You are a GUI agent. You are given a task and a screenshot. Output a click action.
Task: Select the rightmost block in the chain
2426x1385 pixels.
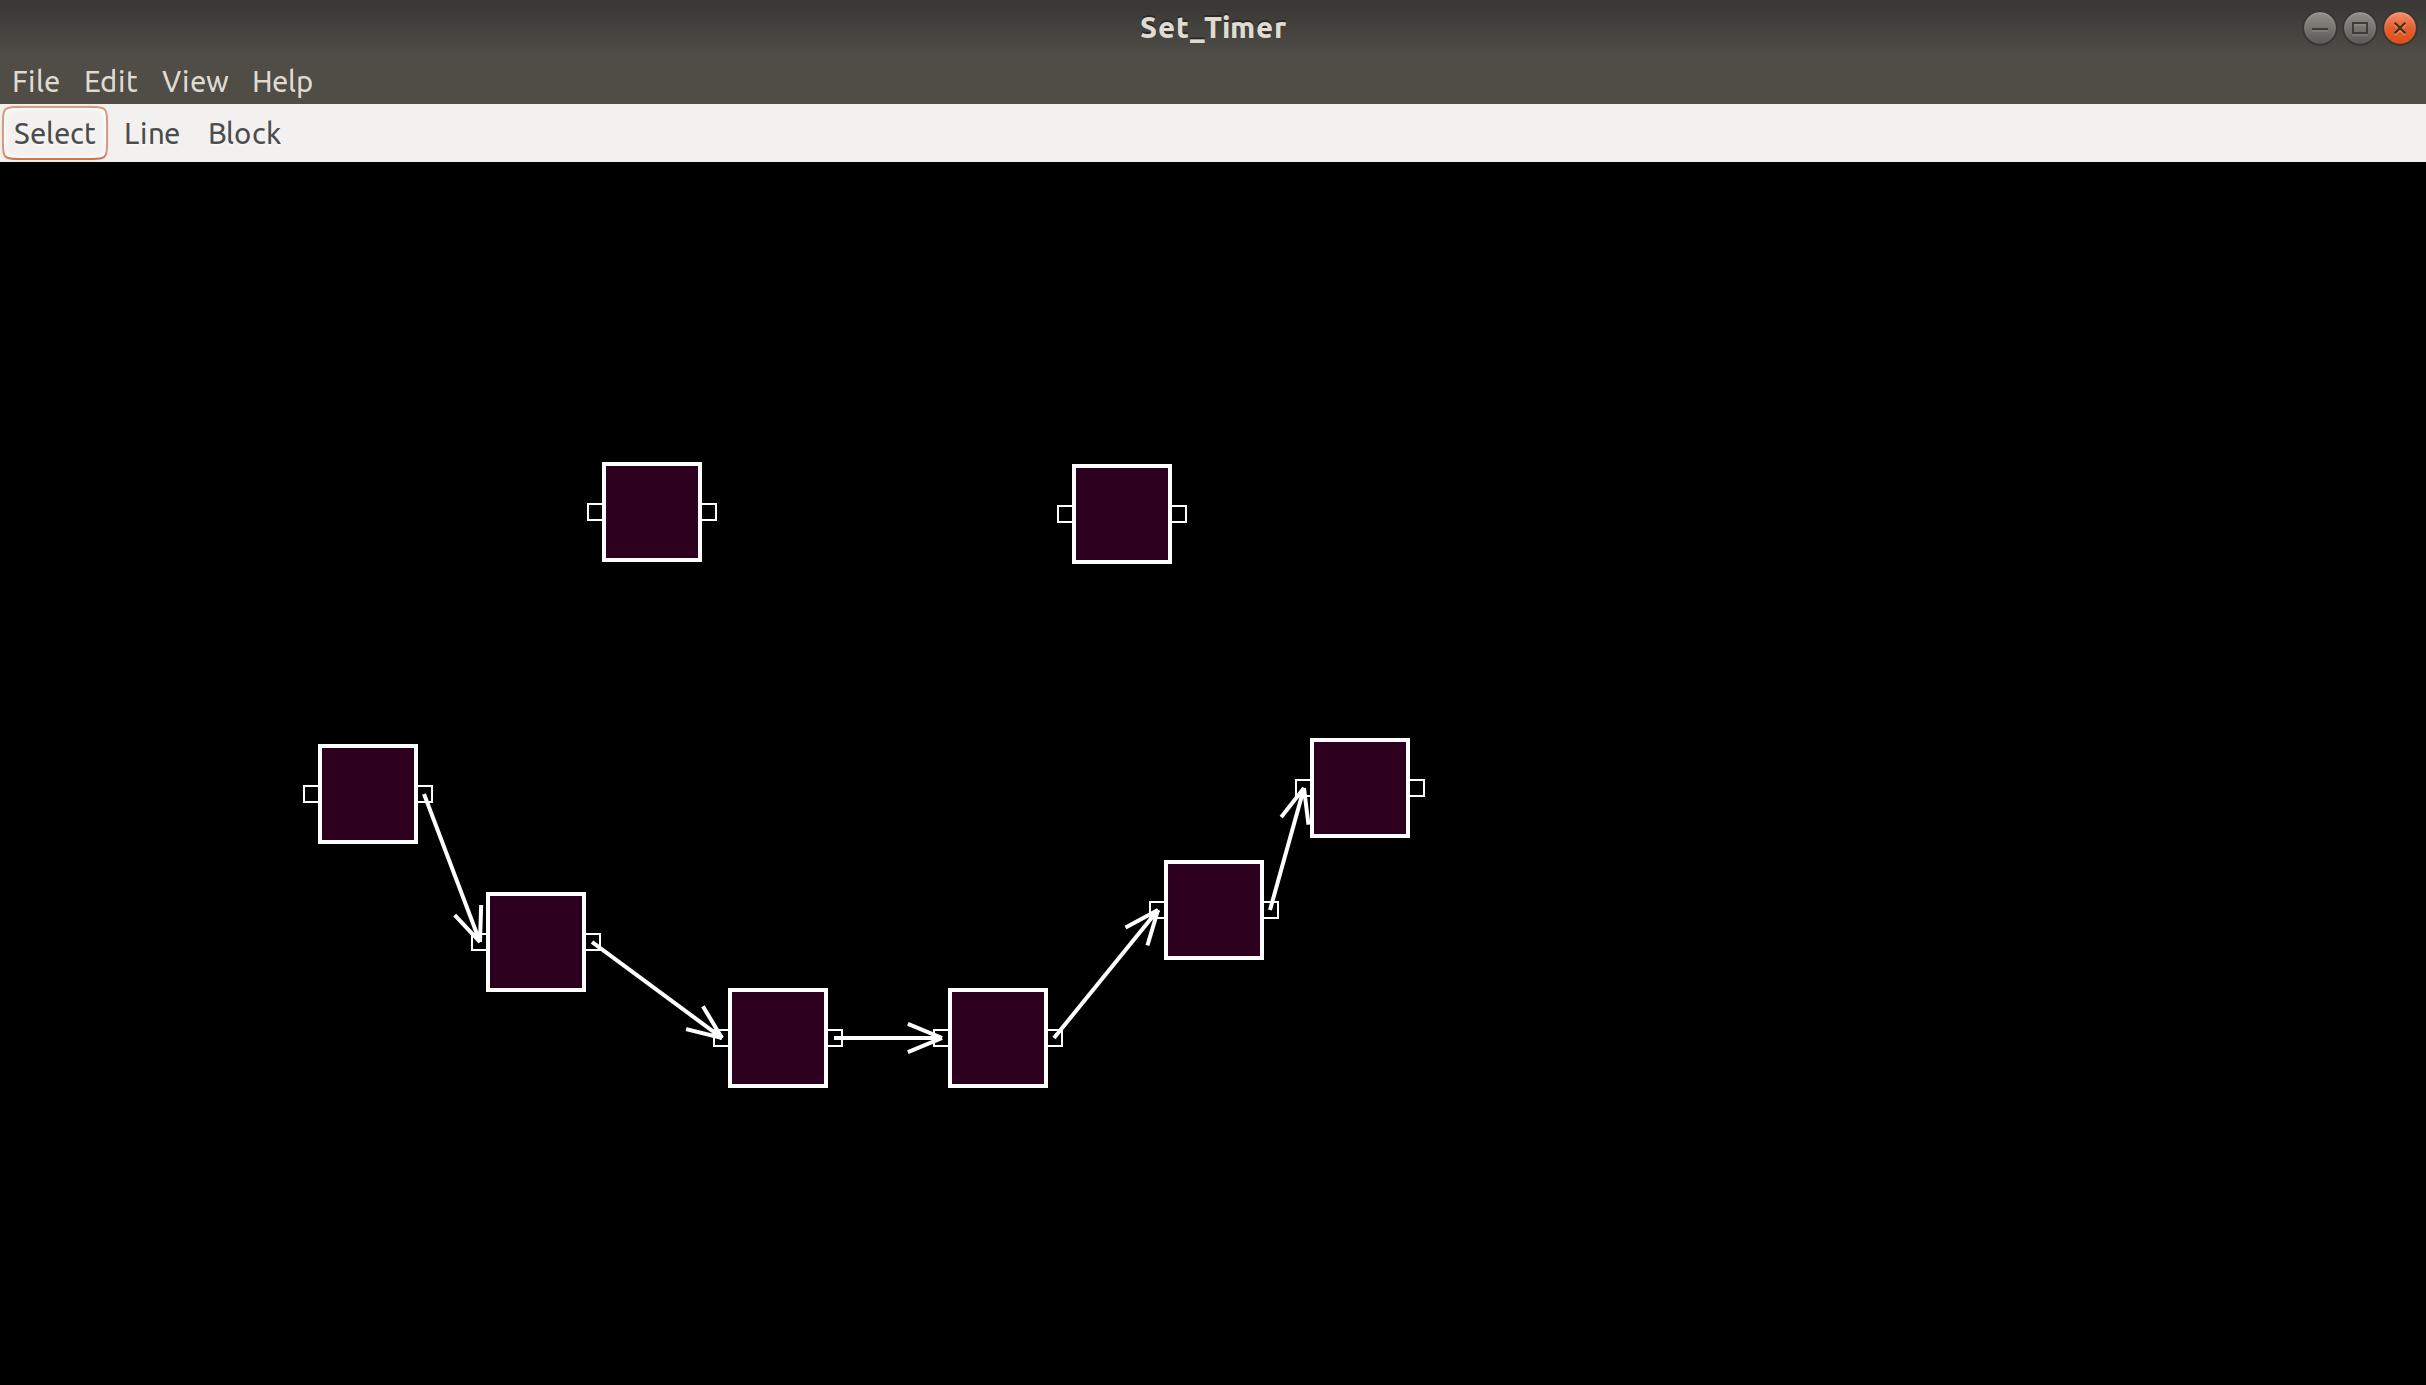pos(1360,788)
